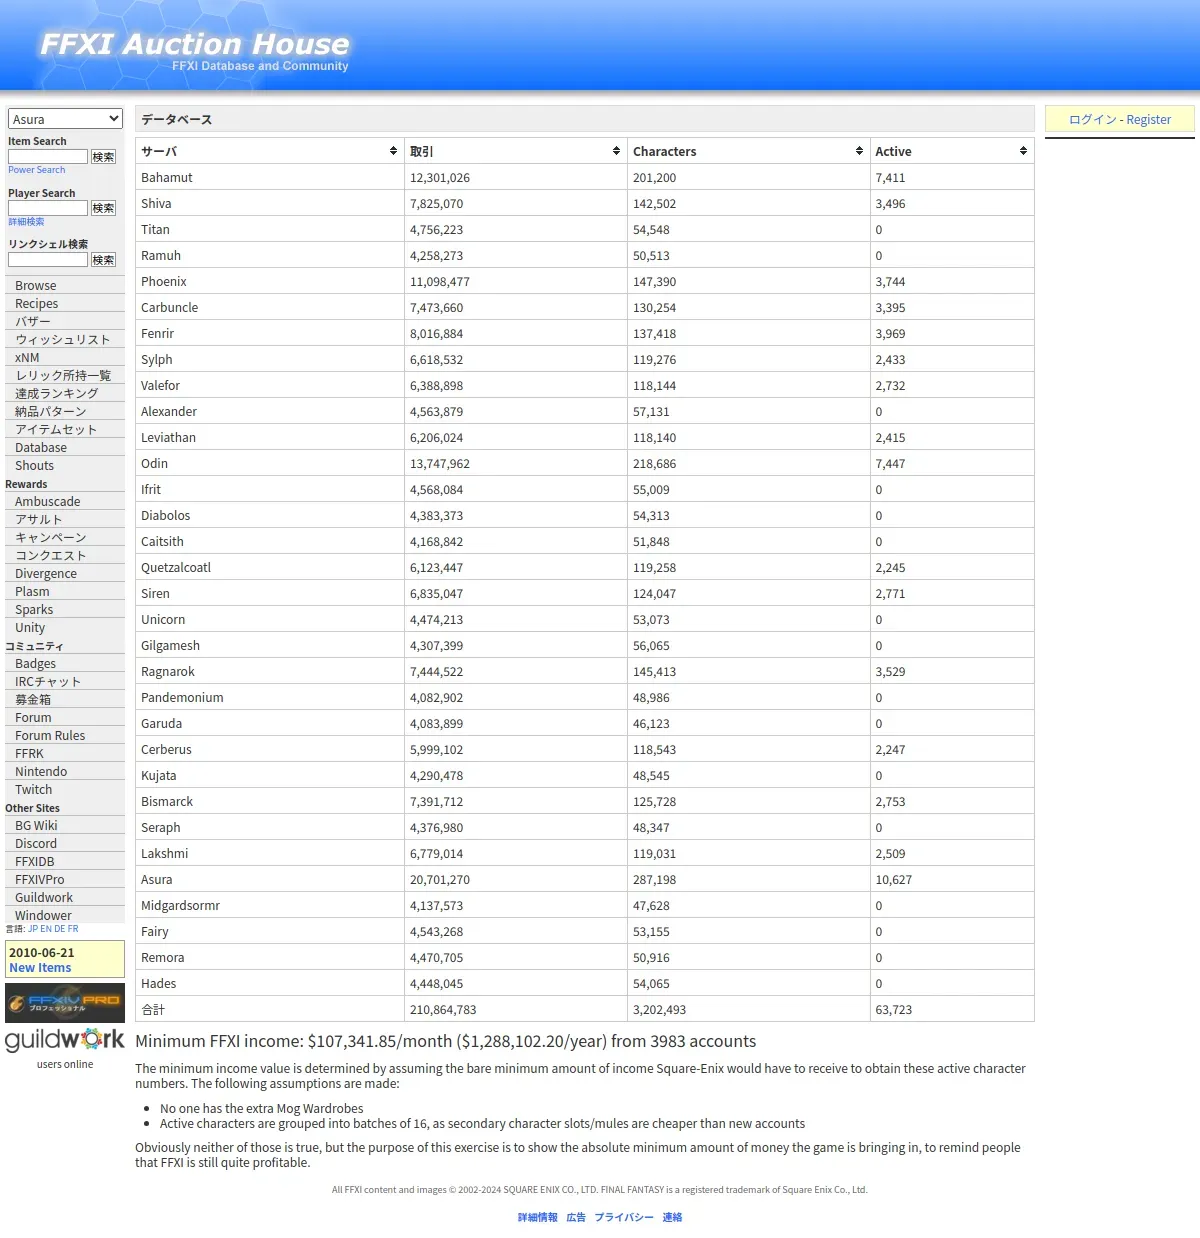Open Windower external site

[65, 915]
